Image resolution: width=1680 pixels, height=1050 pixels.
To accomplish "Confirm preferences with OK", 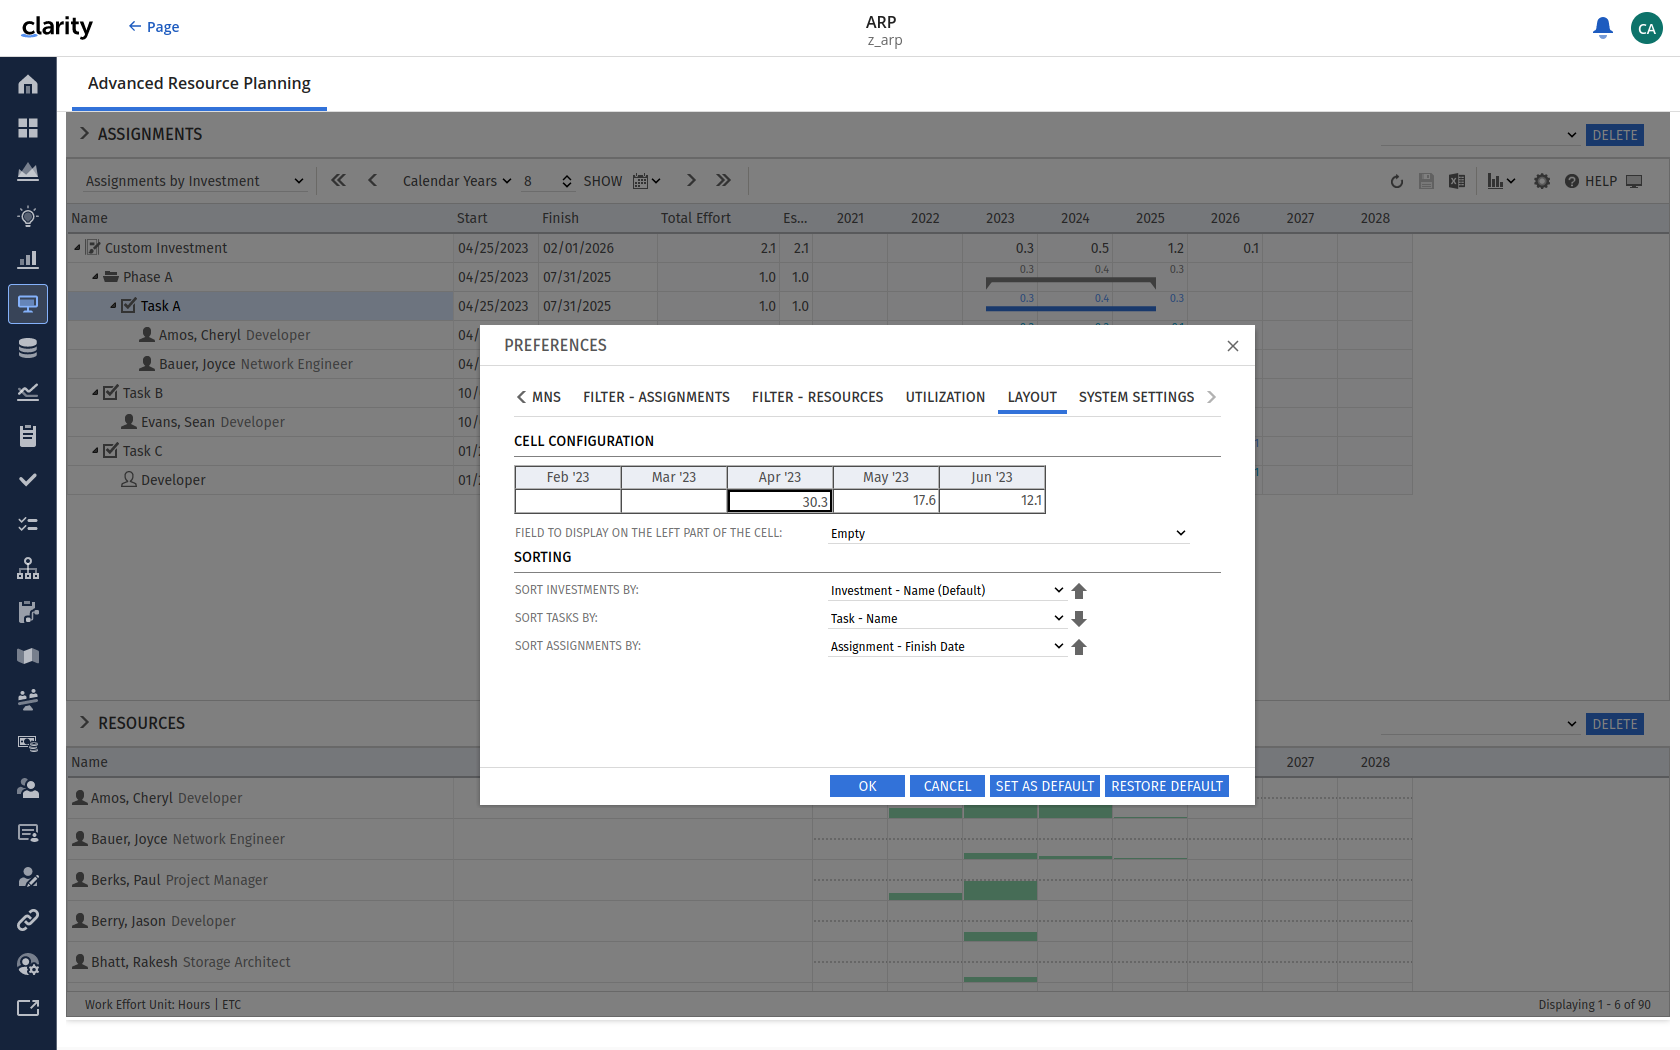I will (867, 787).
